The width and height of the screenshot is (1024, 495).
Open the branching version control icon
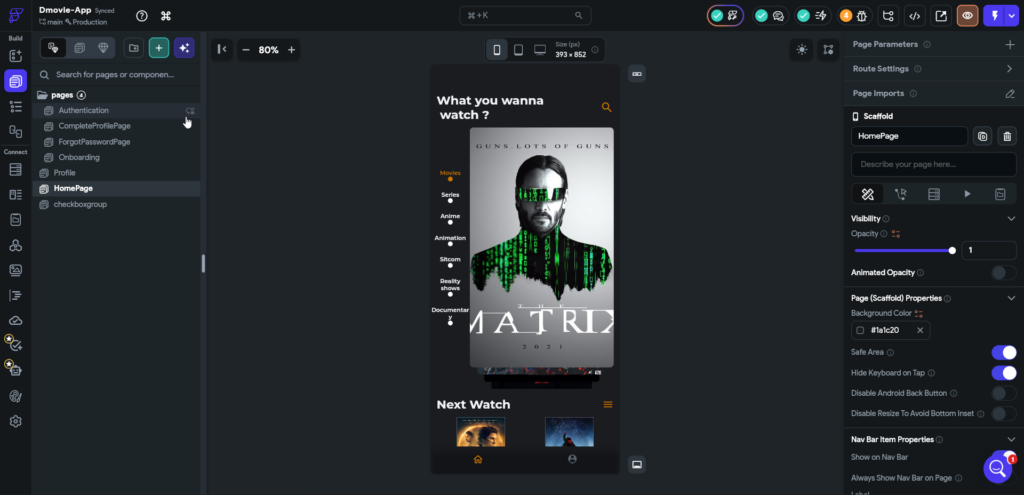888,16
